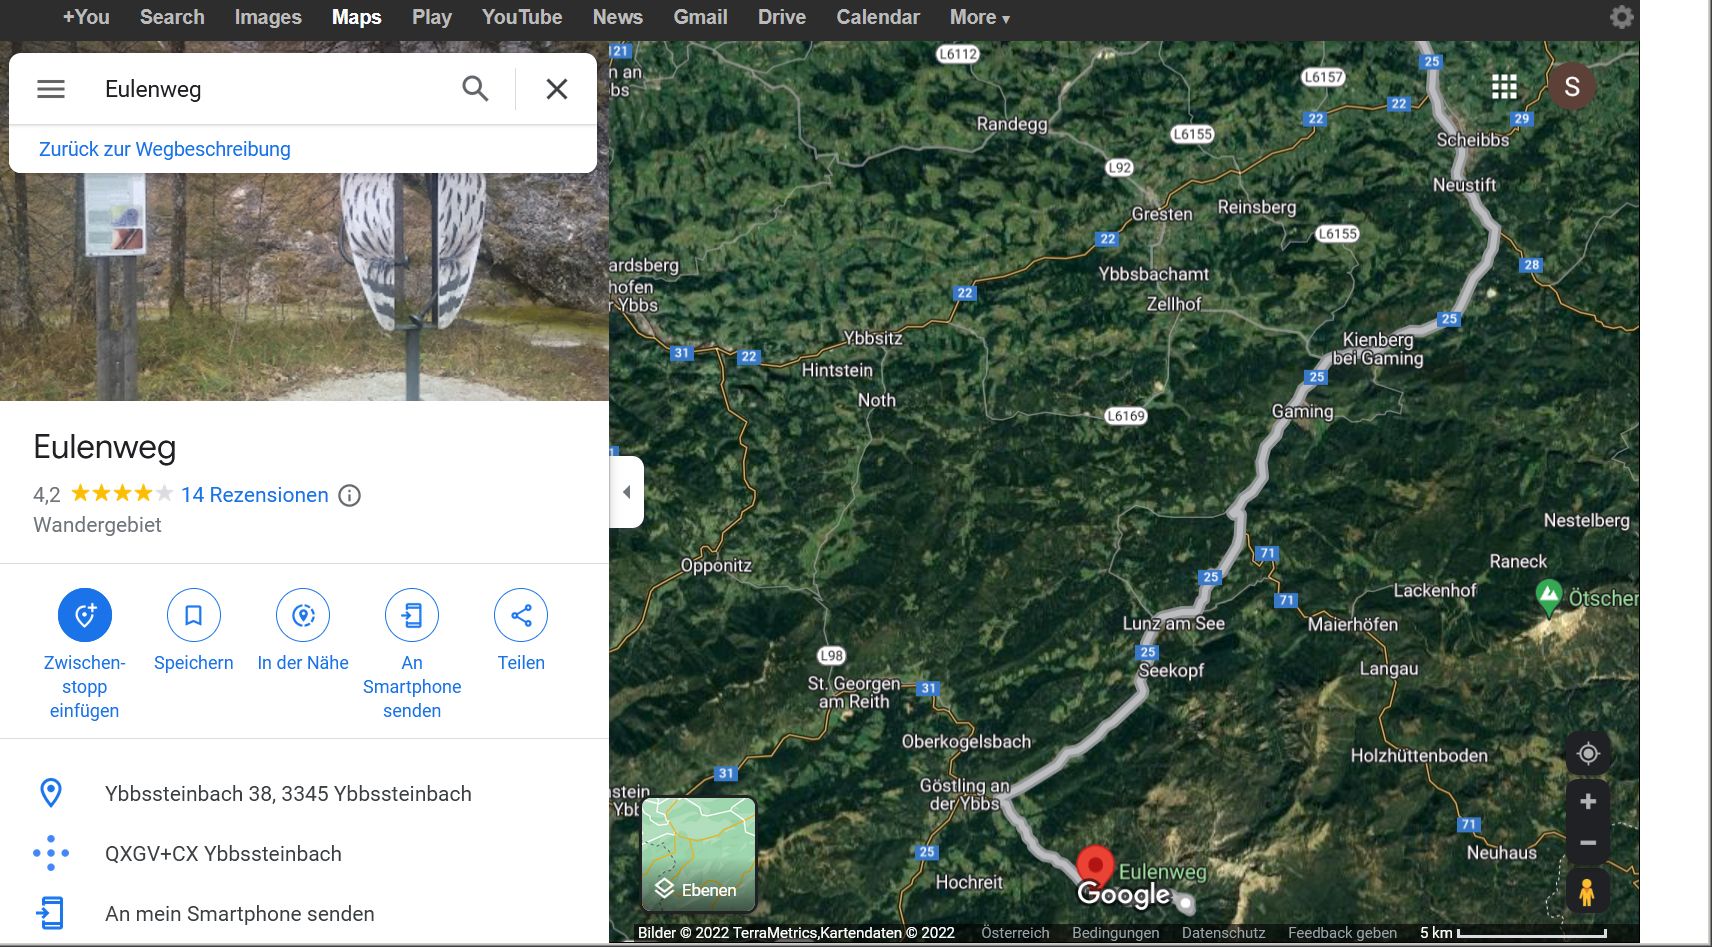The height and width of the screenshot is (947, 1712).
Task: Open Calendar in the top bar
Action: (878, 17)
